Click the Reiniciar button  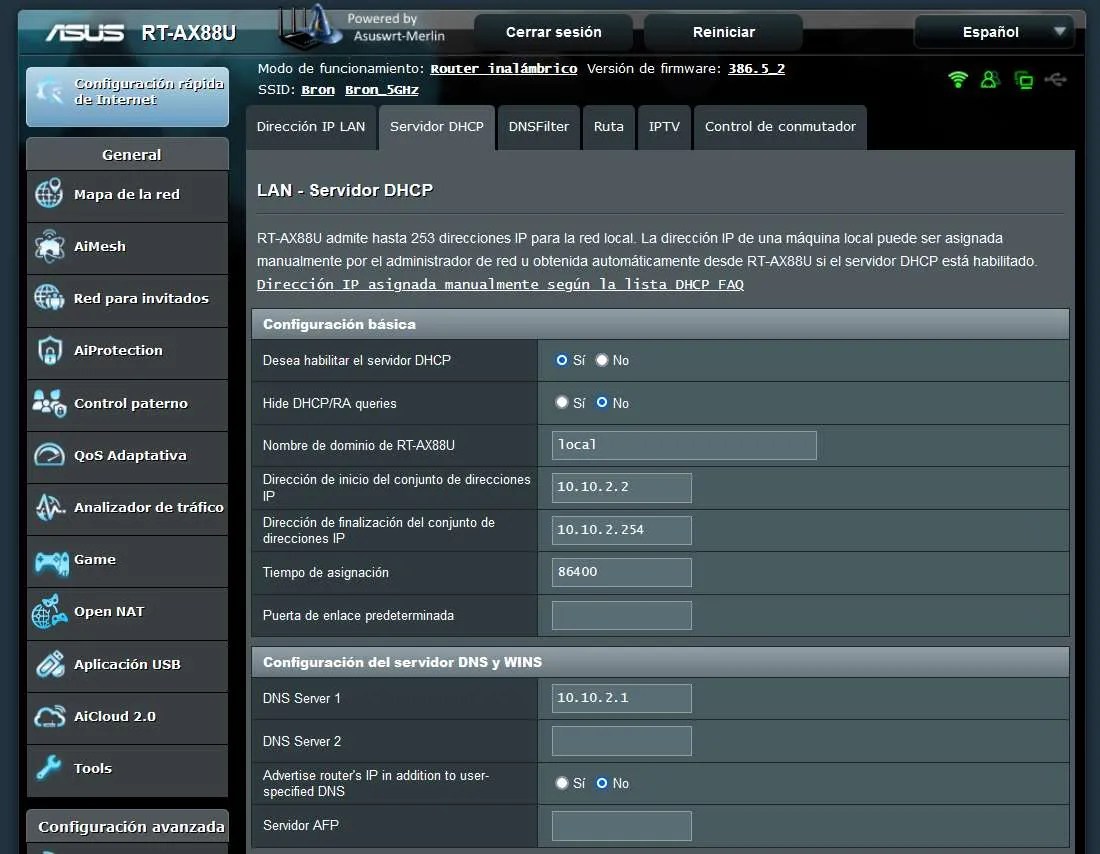pos(722,31)
